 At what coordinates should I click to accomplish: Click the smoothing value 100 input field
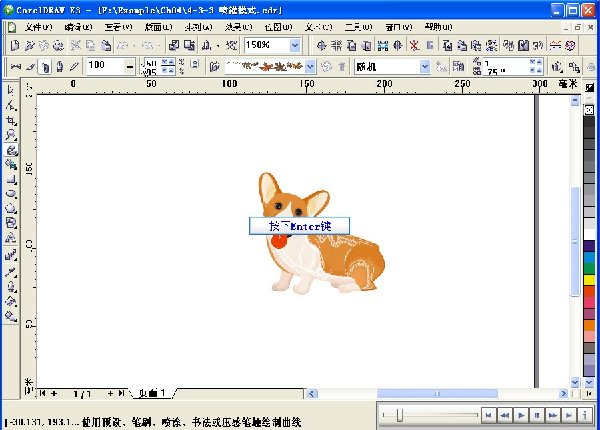click(105, 67)
